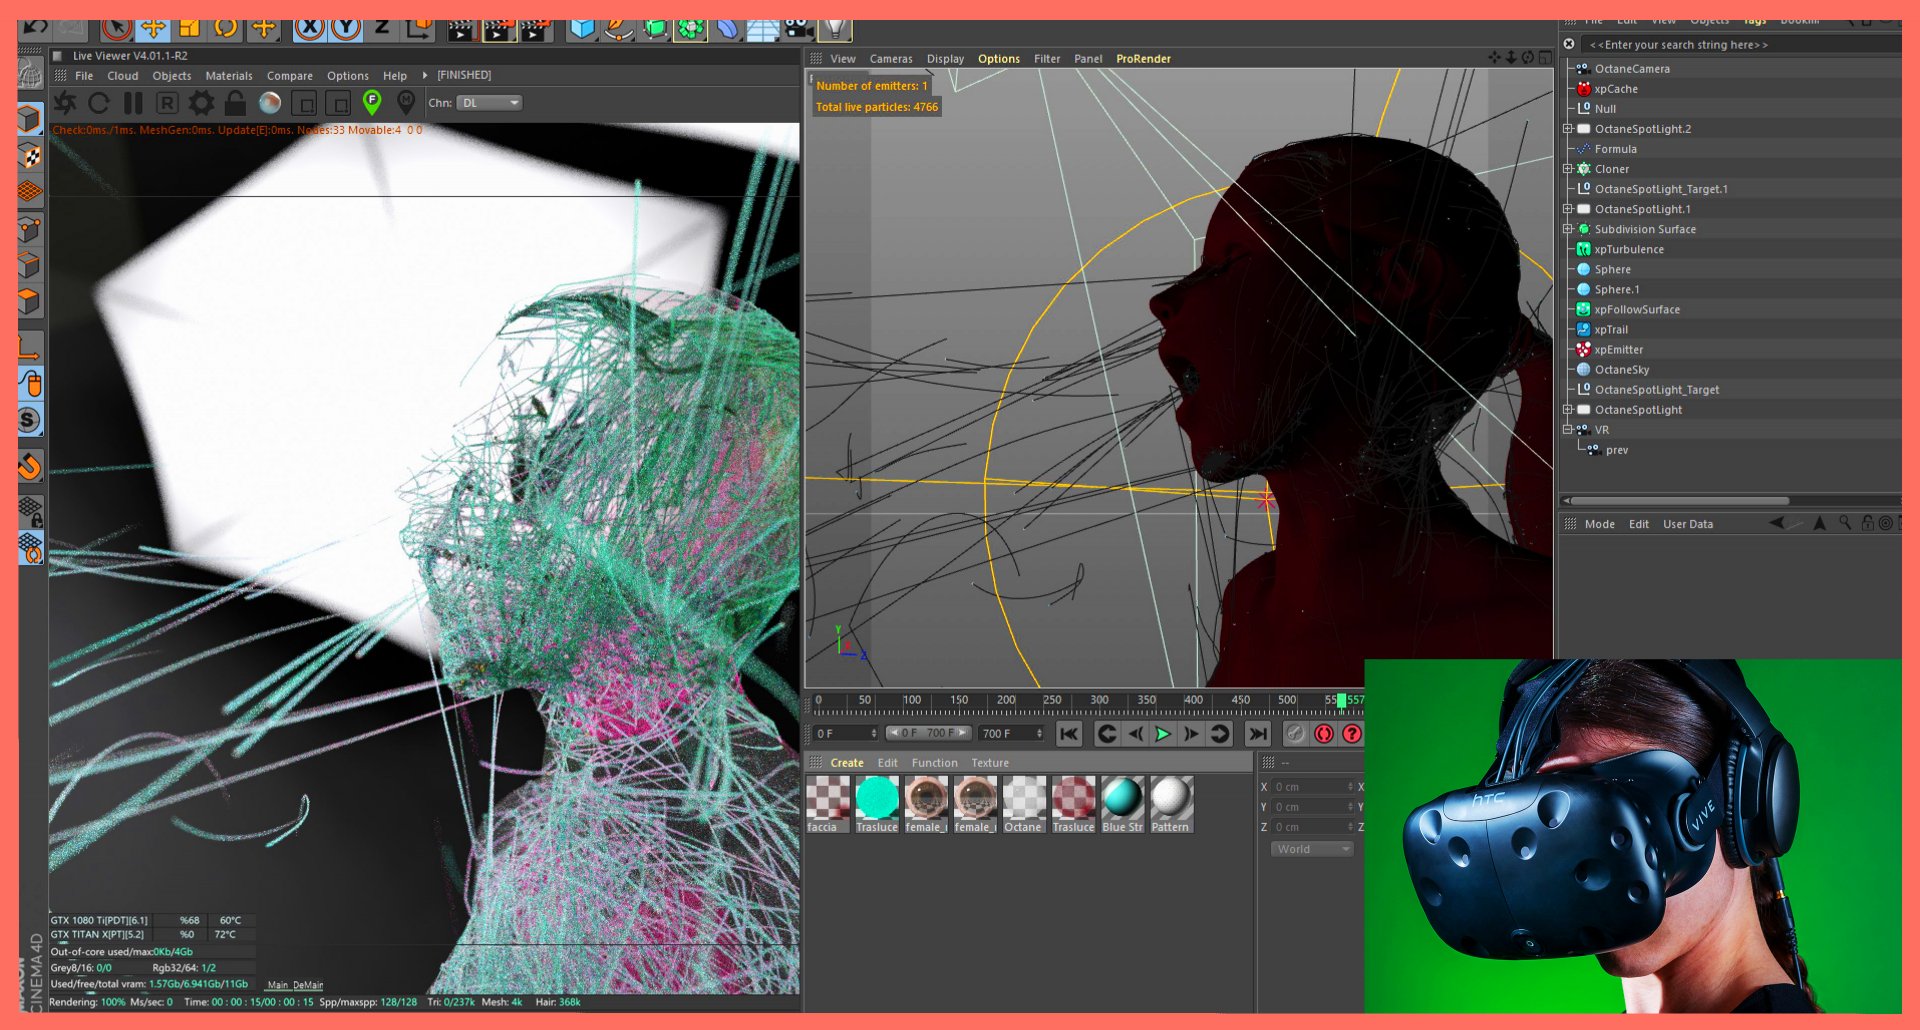The width and height of the screenshot is (1920, 1030).
Task: Open the Chn DL channel dropdown
Action: [x=490, y=103]
